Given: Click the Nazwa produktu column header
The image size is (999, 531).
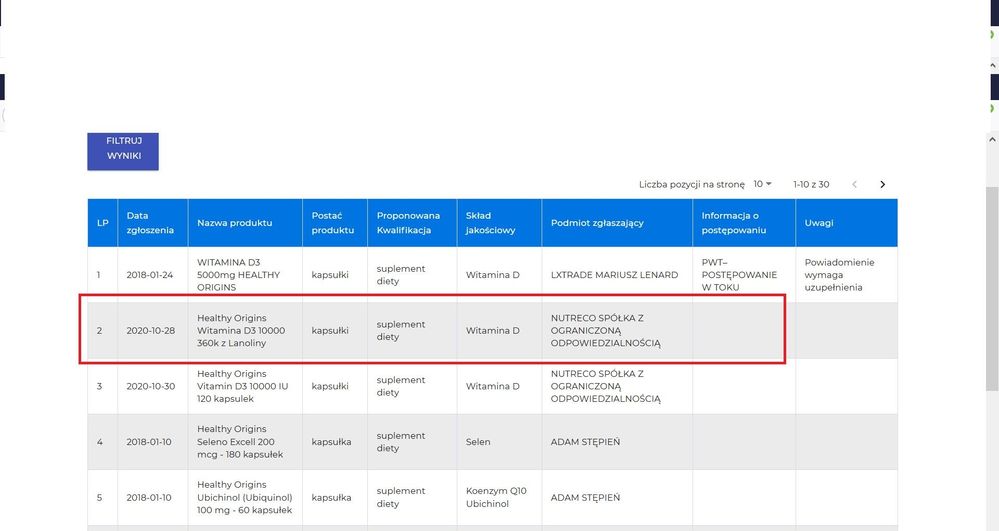Looking at the screenshot, I should pyautogui.click(x=234, y=223).
